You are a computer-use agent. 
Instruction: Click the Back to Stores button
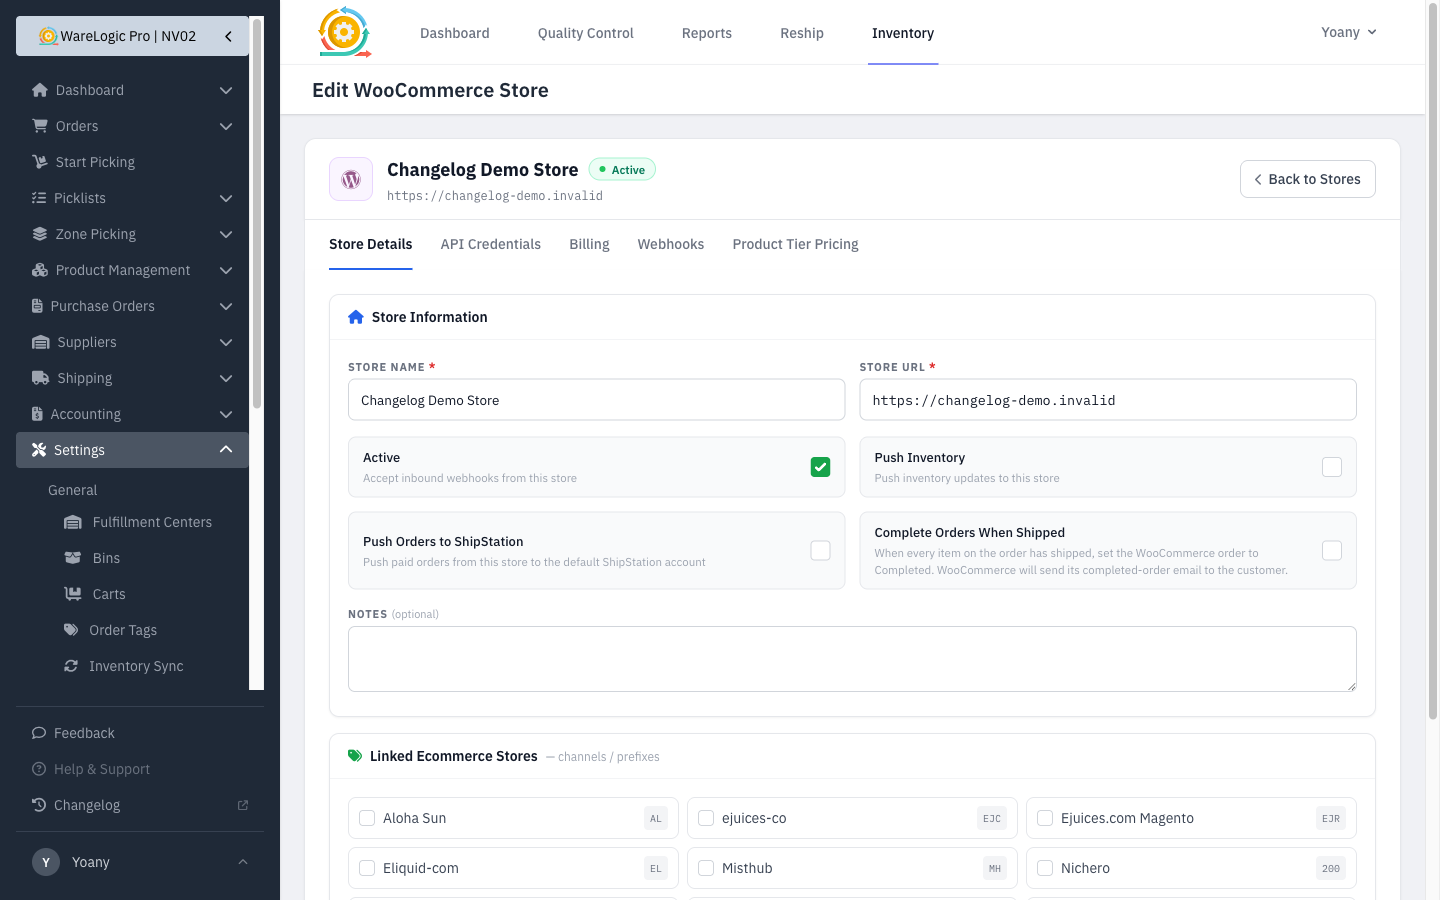pyautogui.click(x=1308, y=179)
